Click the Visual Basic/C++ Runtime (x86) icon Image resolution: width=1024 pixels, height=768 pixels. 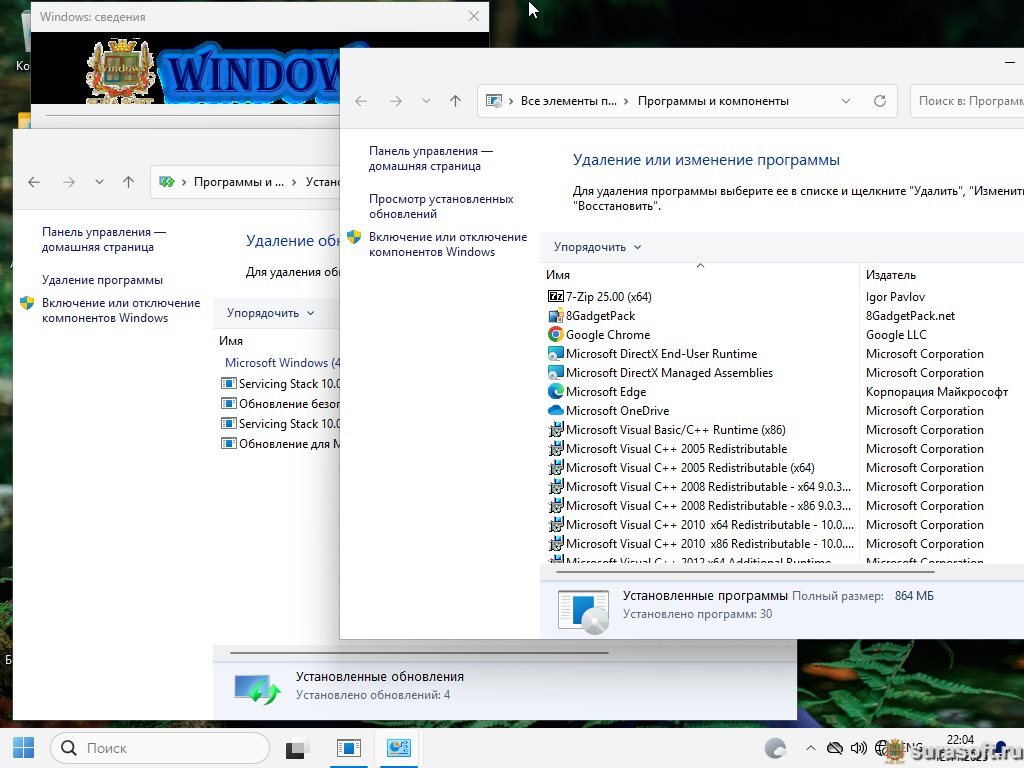click(x=555, y=429)
